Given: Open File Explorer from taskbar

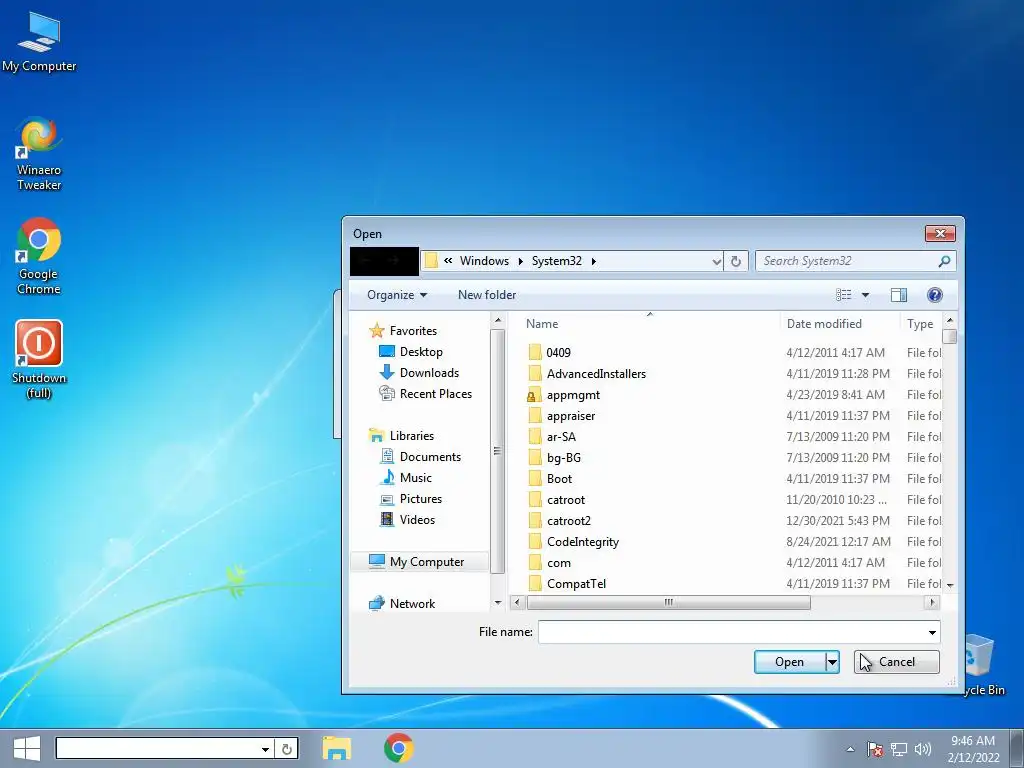Looking at the screenshot, I should 336,748.
